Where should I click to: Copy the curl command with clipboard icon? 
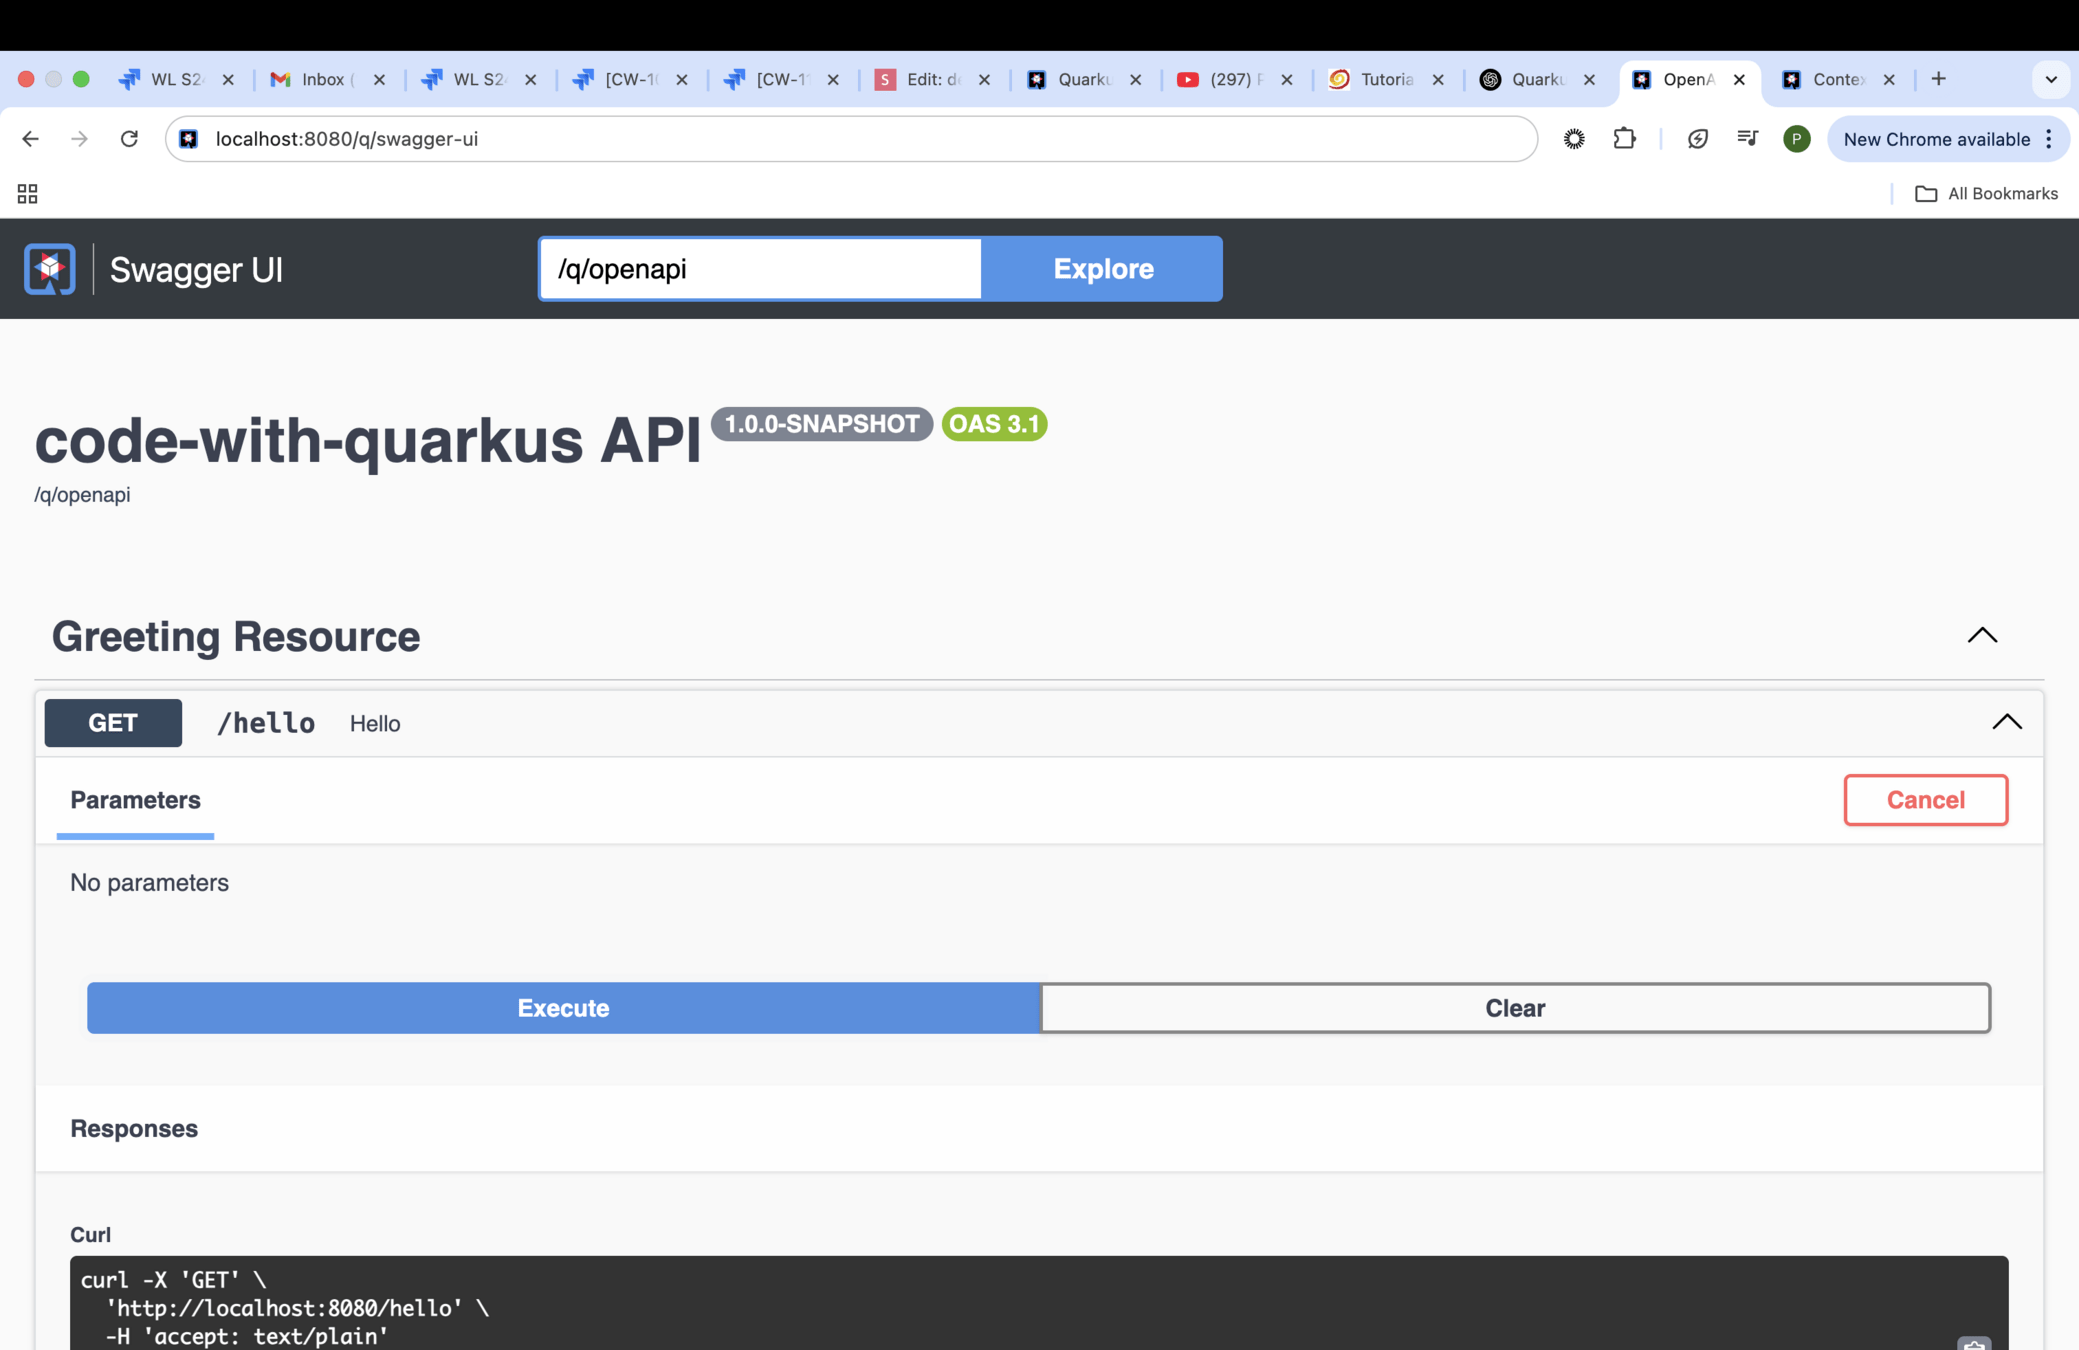pos(1973,1342)
